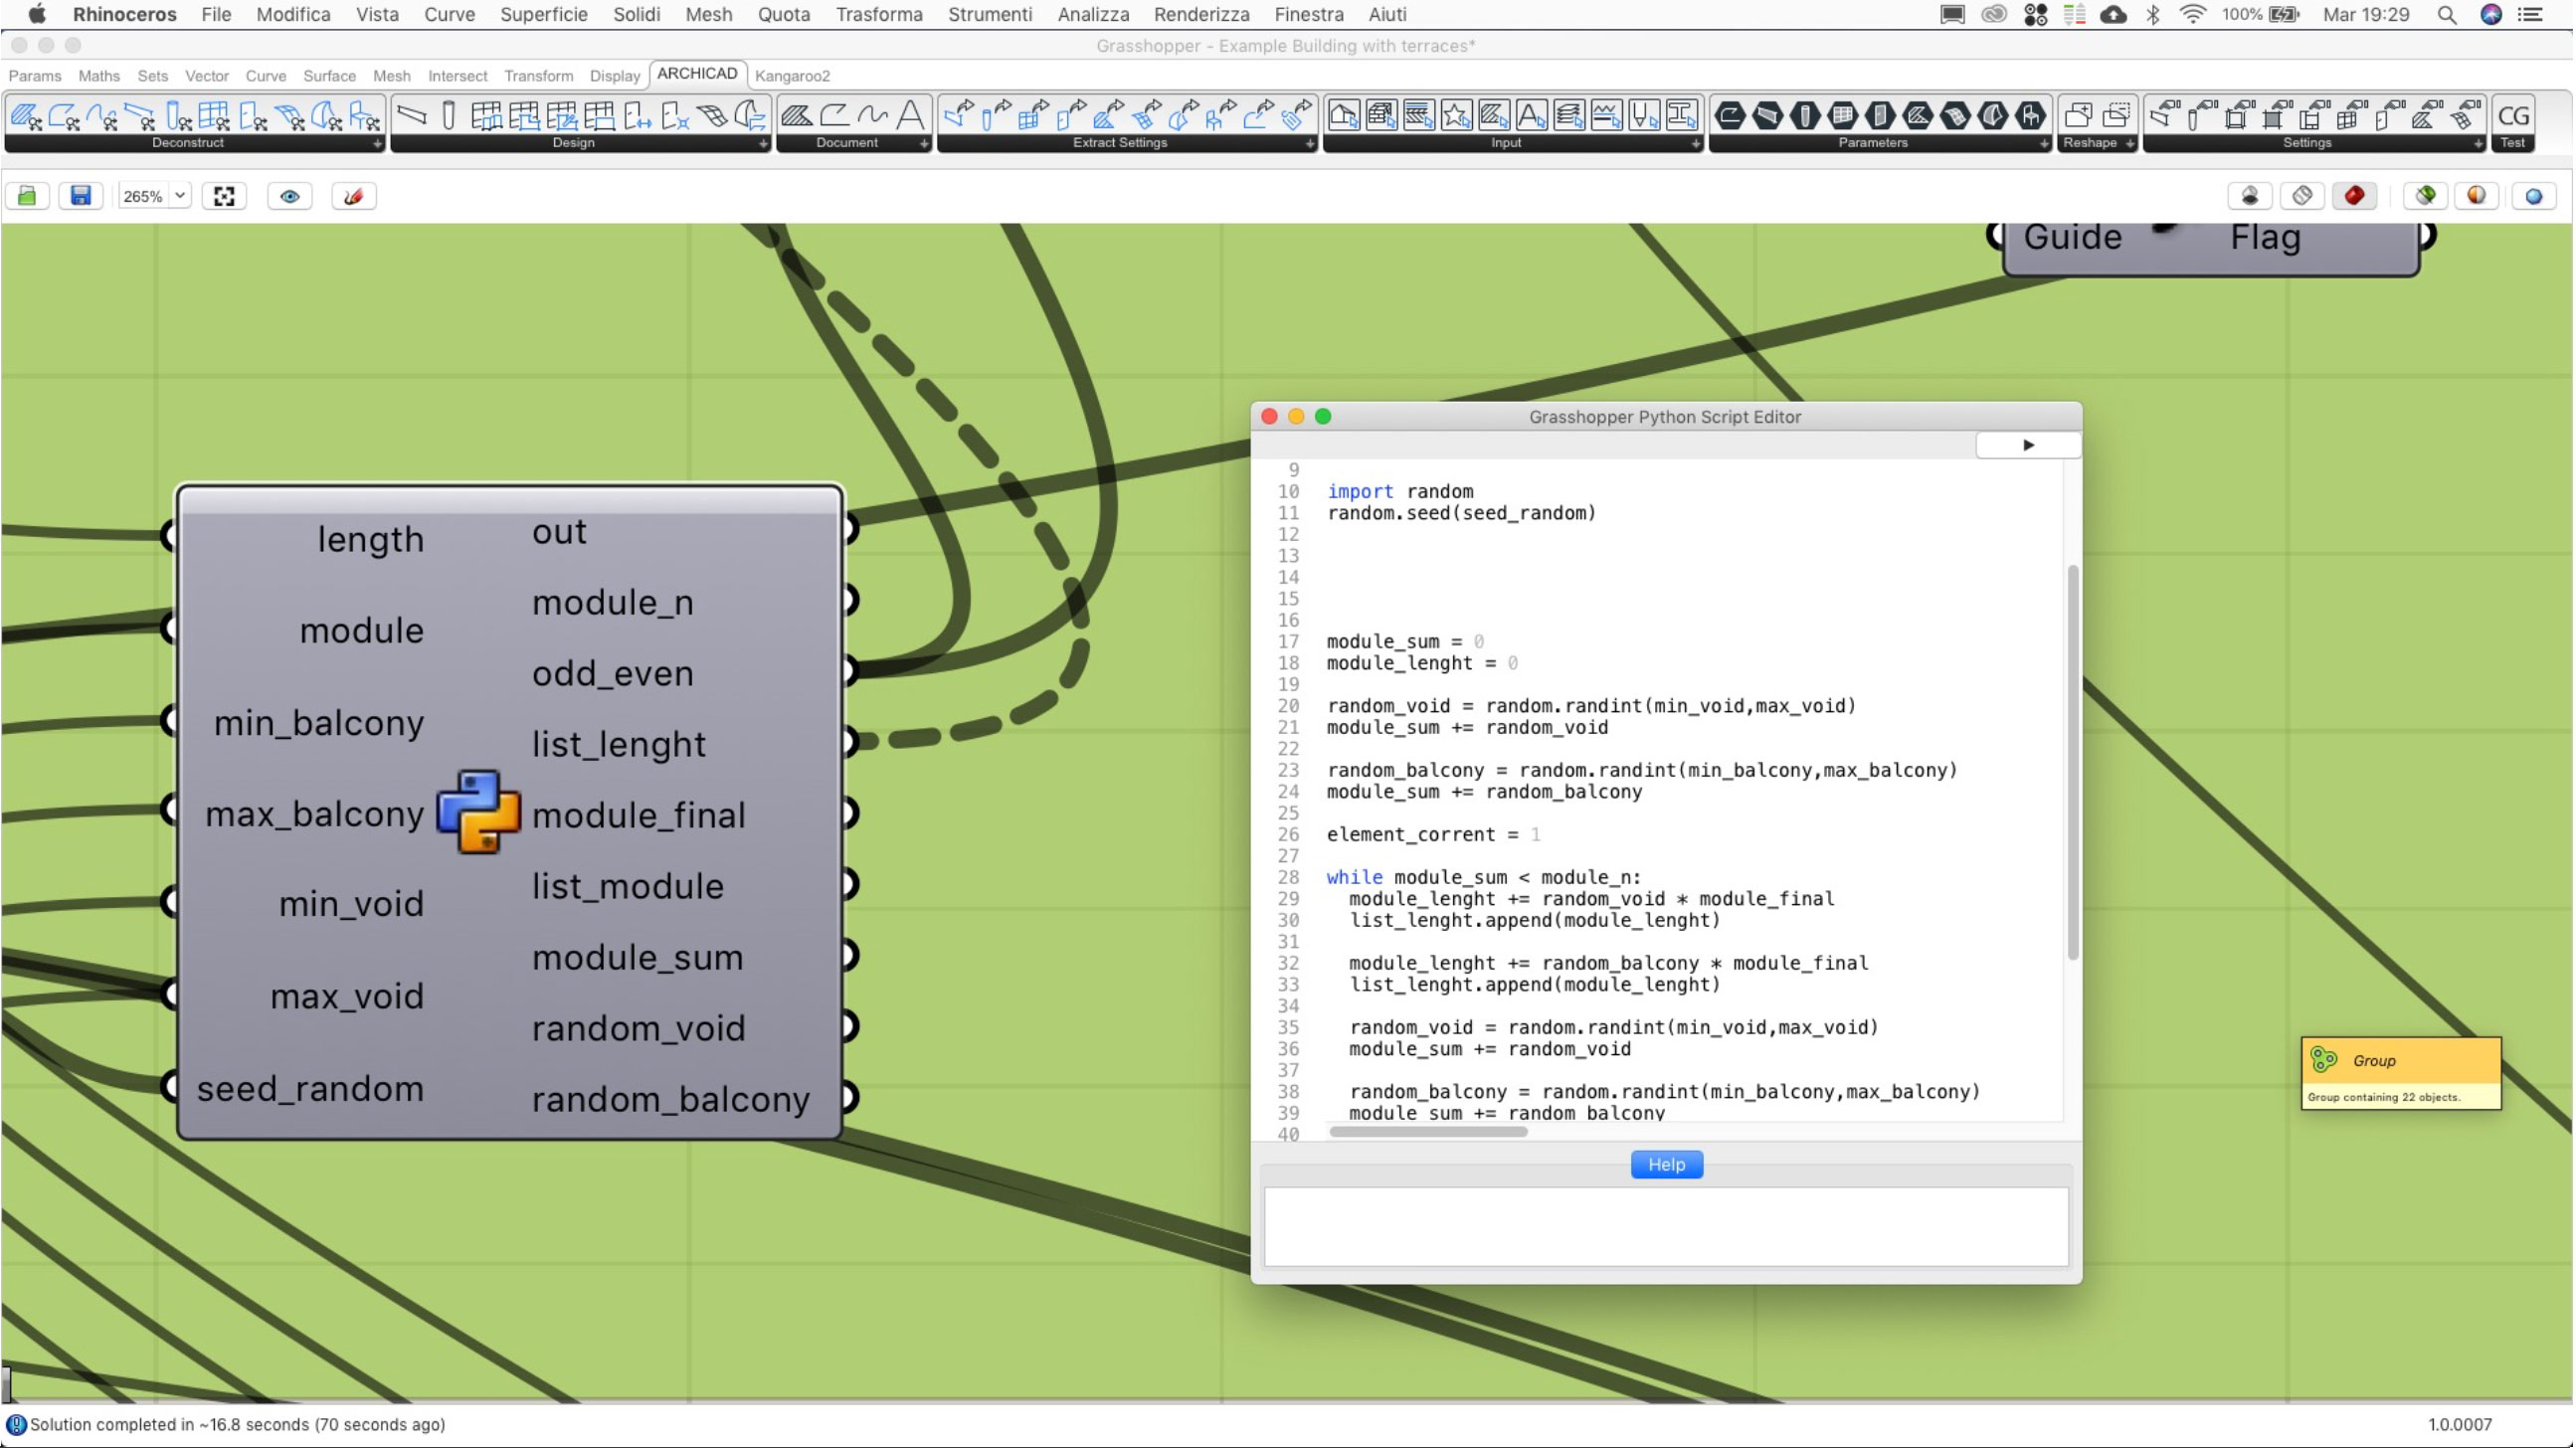Expand the Parameters group panel
This screenshot has width=2576, height=1448.
2043,144
